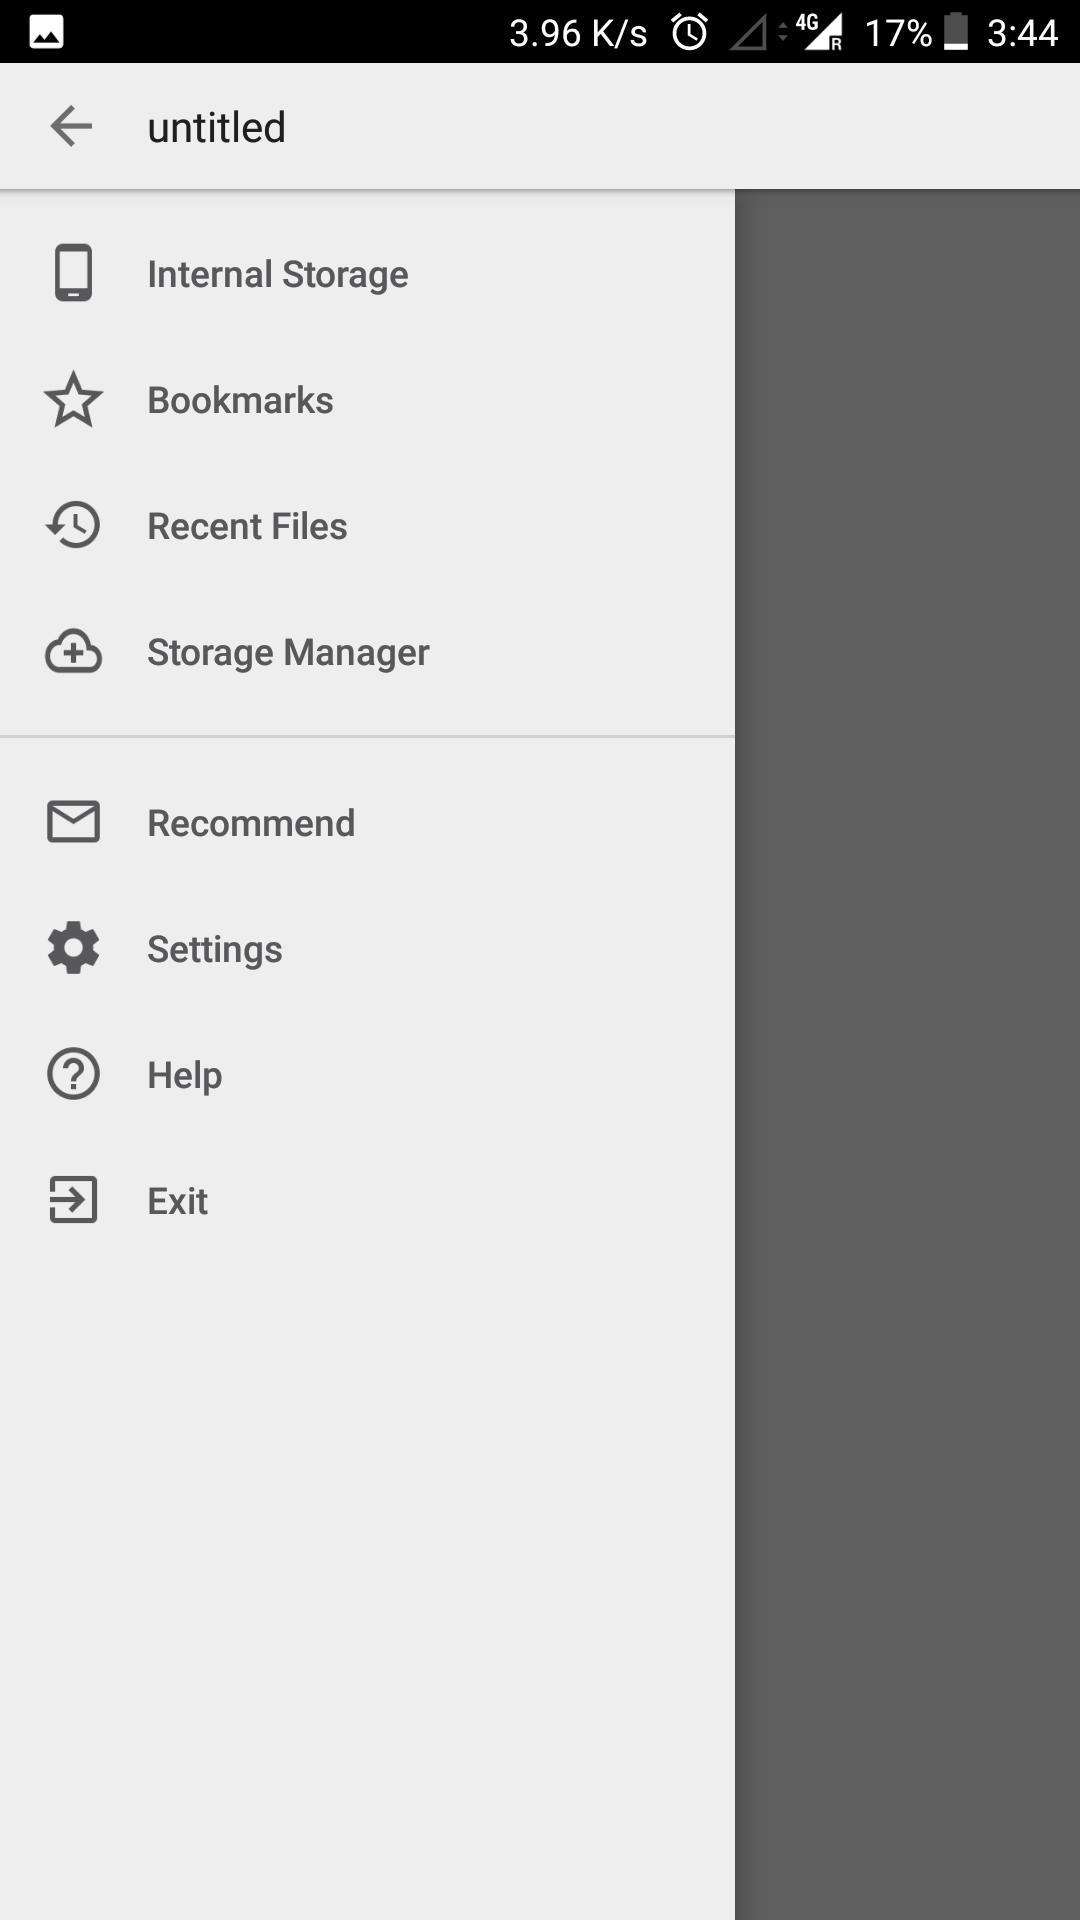The image size is (1080, 1920).
Task: Open Storage Manager
Action: (x=367, y=652)
